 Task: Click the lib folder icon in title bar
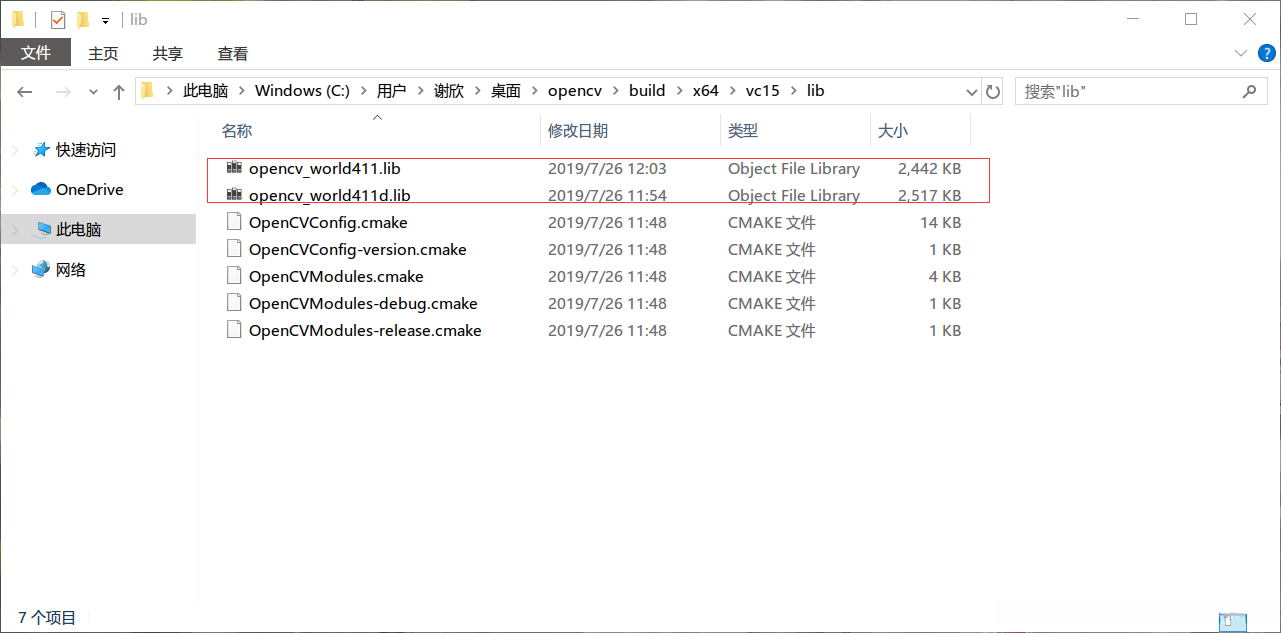pos(18,19)
